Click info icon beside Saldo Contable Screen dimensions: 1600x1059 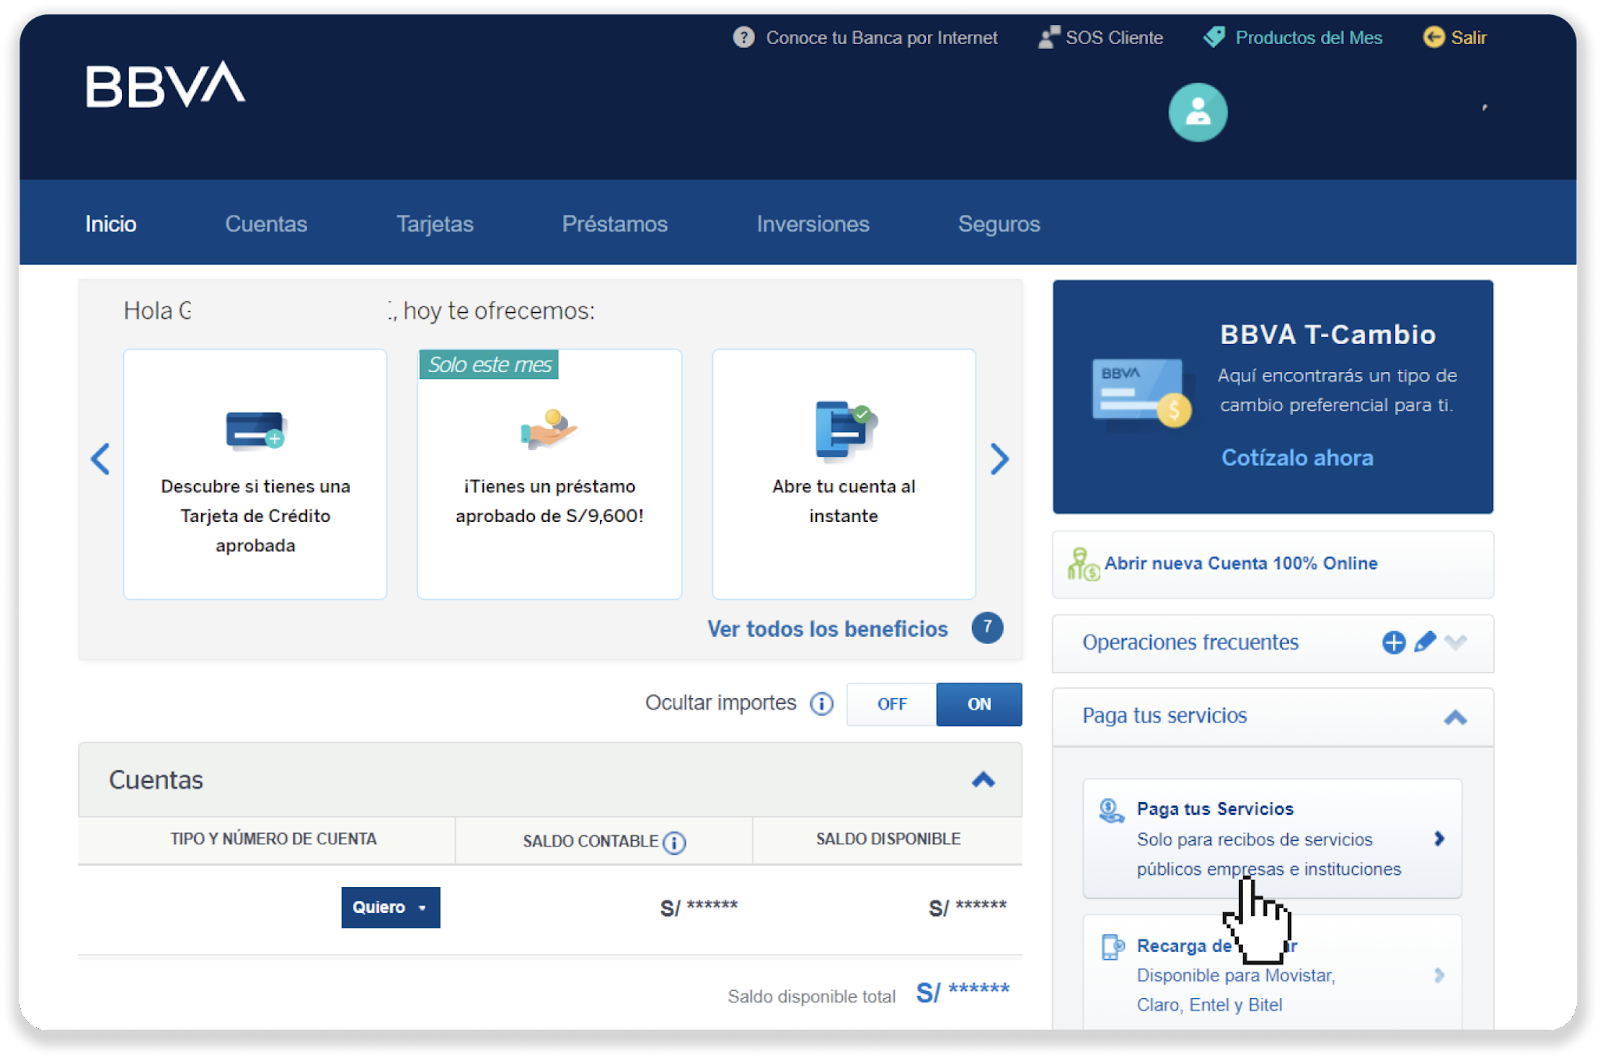pos(675,843)
